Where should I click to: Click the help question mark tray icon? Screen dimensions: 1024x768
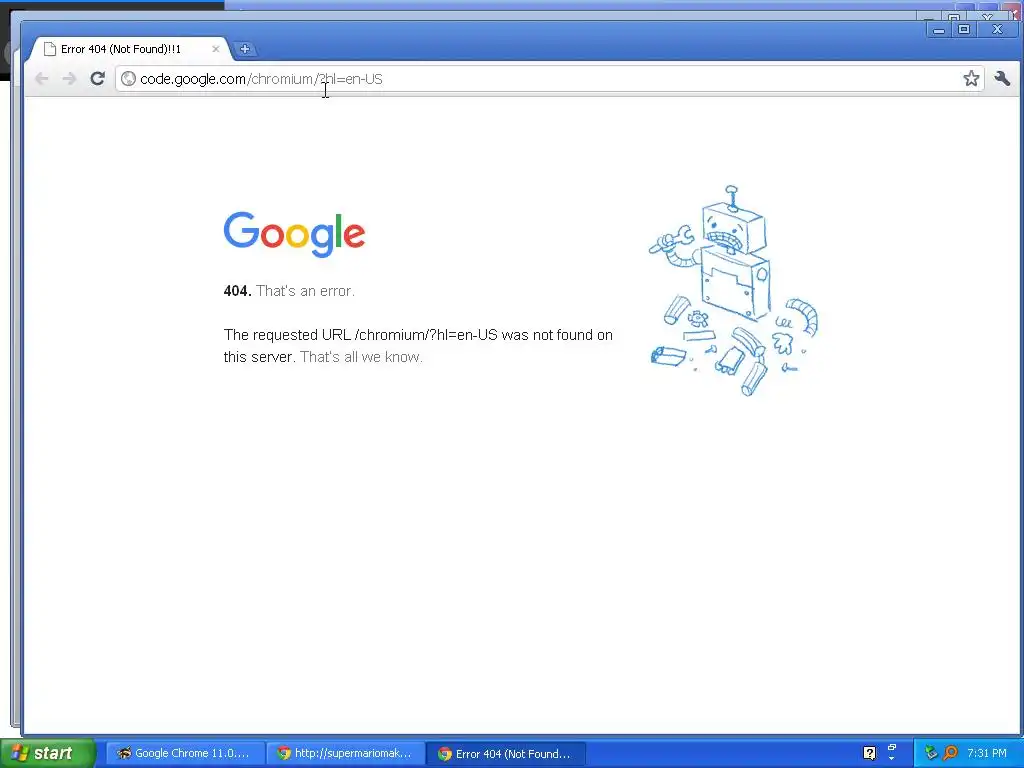point(869,753)
